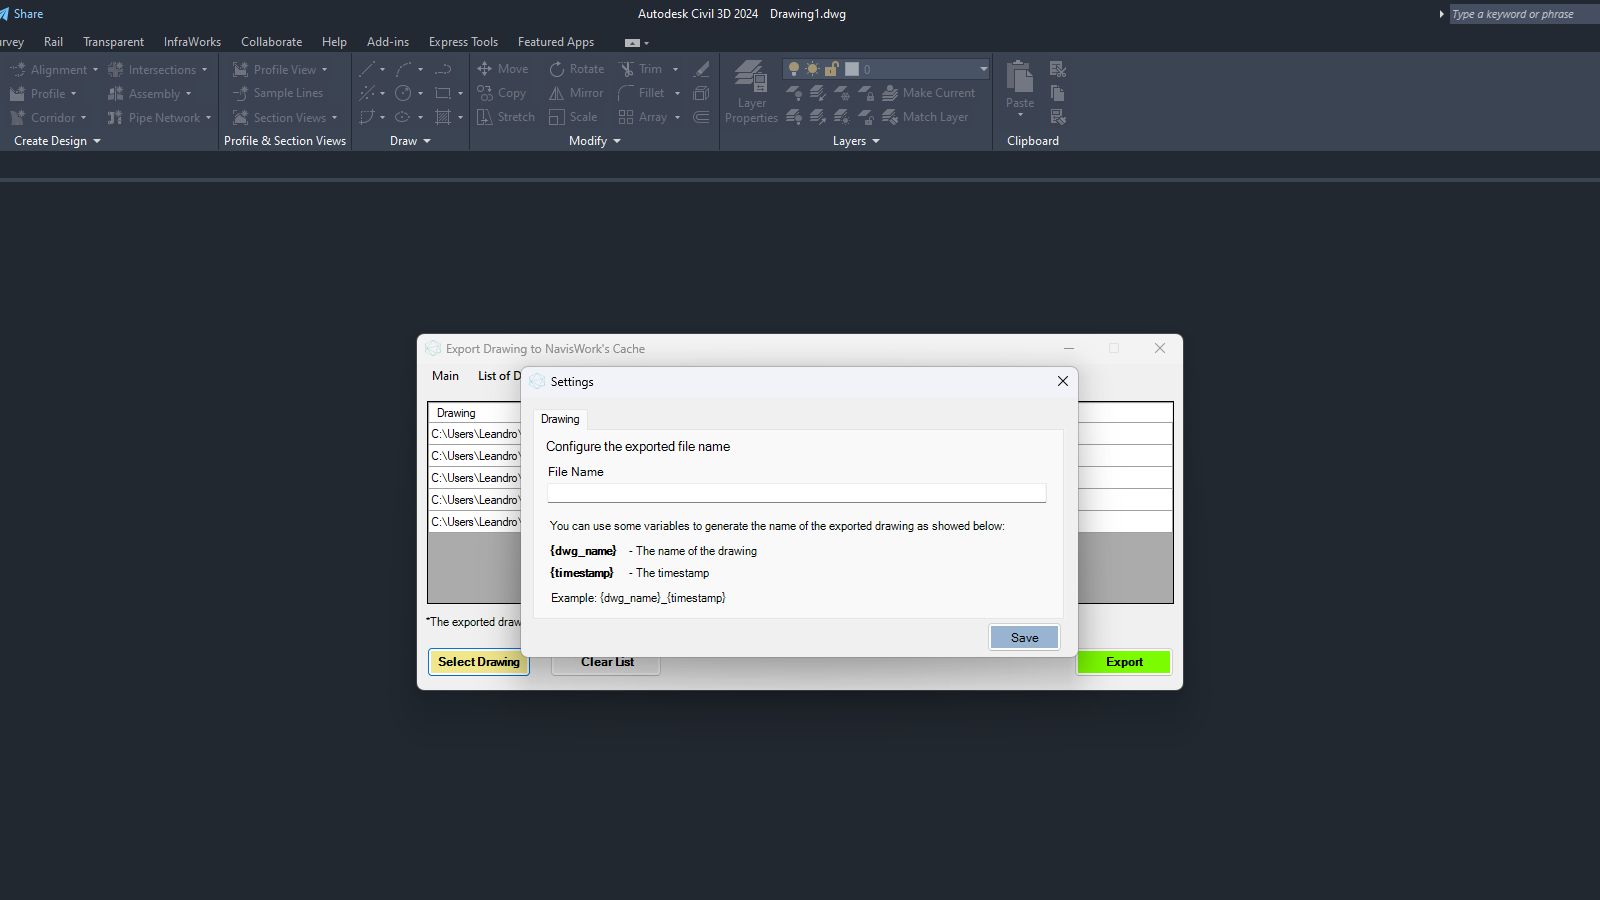
Task: Click the Pipe Network tool
Action: (154, 118)
